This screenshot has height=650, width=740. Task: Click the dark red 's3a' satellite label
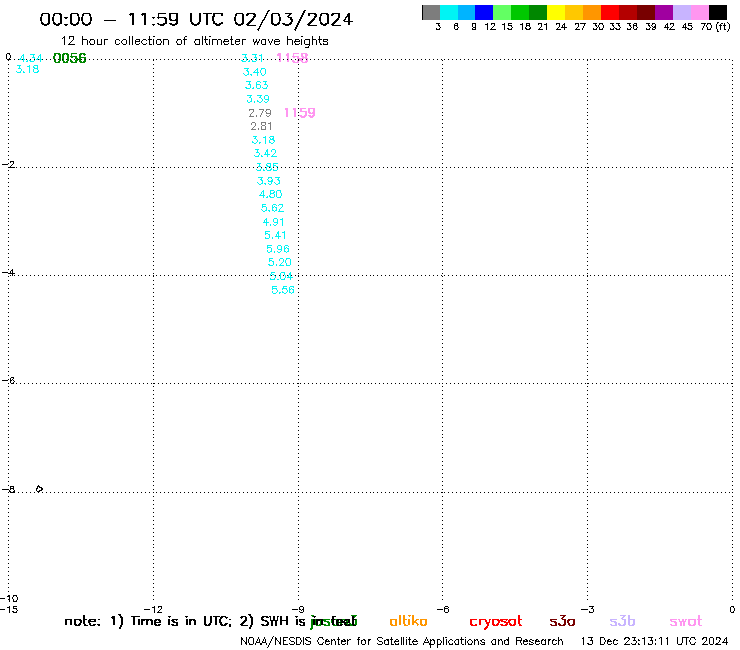pos(562,621)
